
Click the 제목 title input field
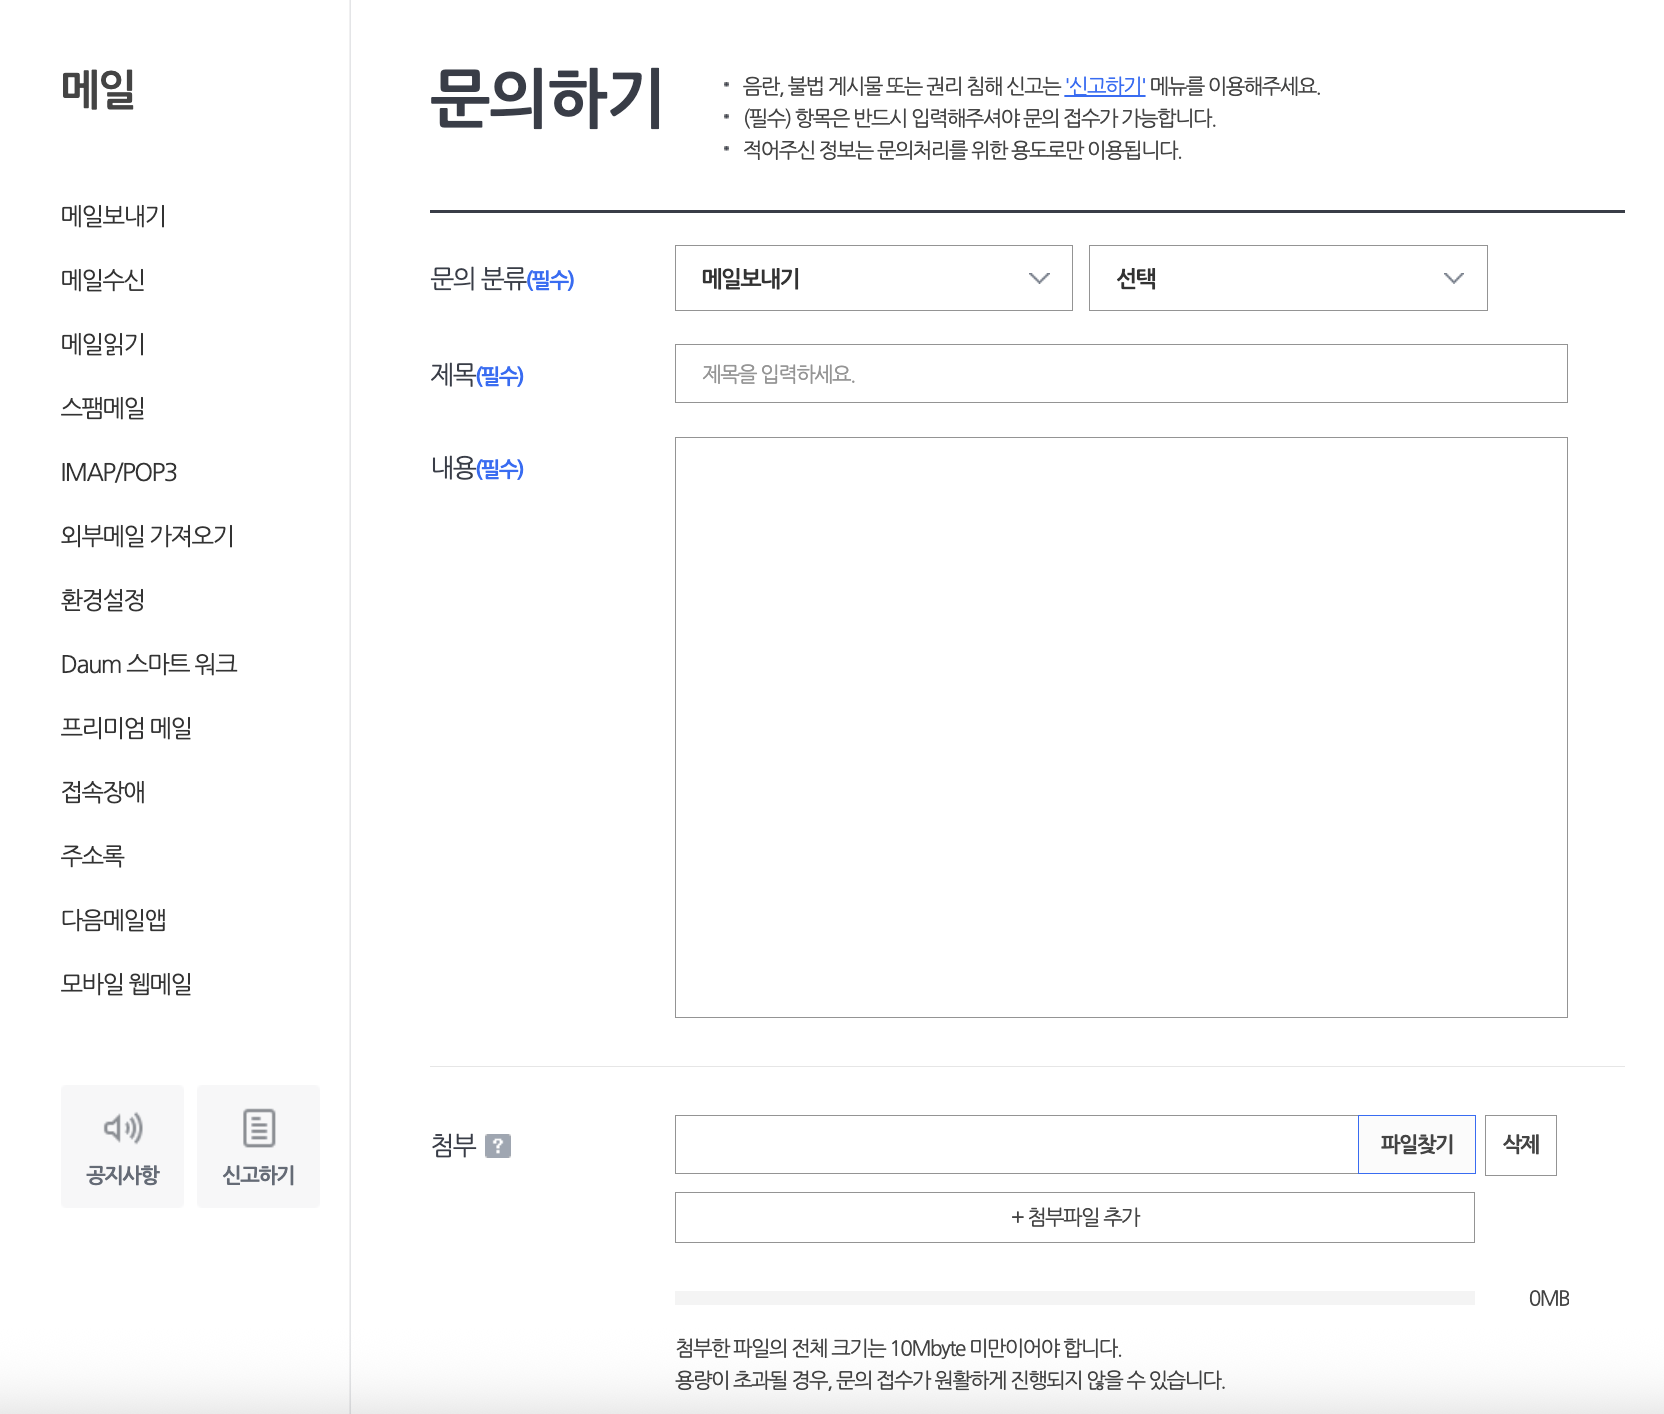[1120, 373]
